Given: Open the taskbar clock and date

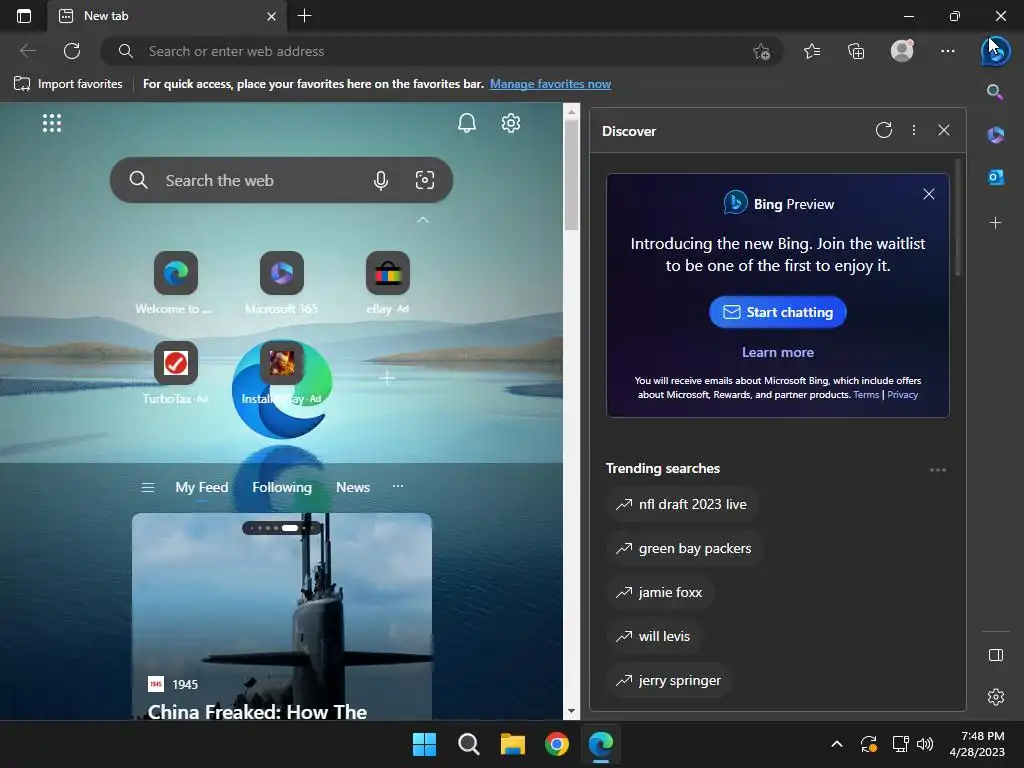Looking at the screenshot, I should point(977,744).
